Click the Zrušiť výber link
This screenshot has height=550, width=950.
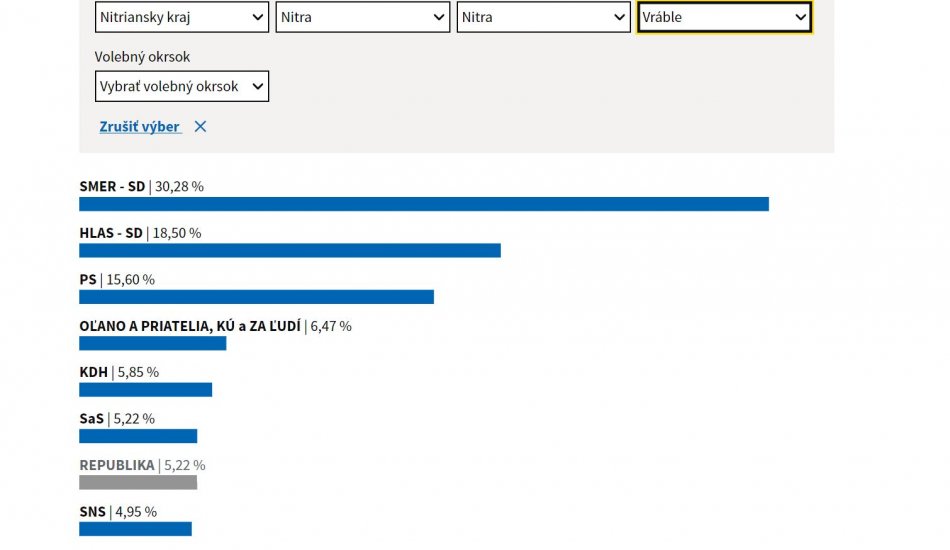point(140,127)
